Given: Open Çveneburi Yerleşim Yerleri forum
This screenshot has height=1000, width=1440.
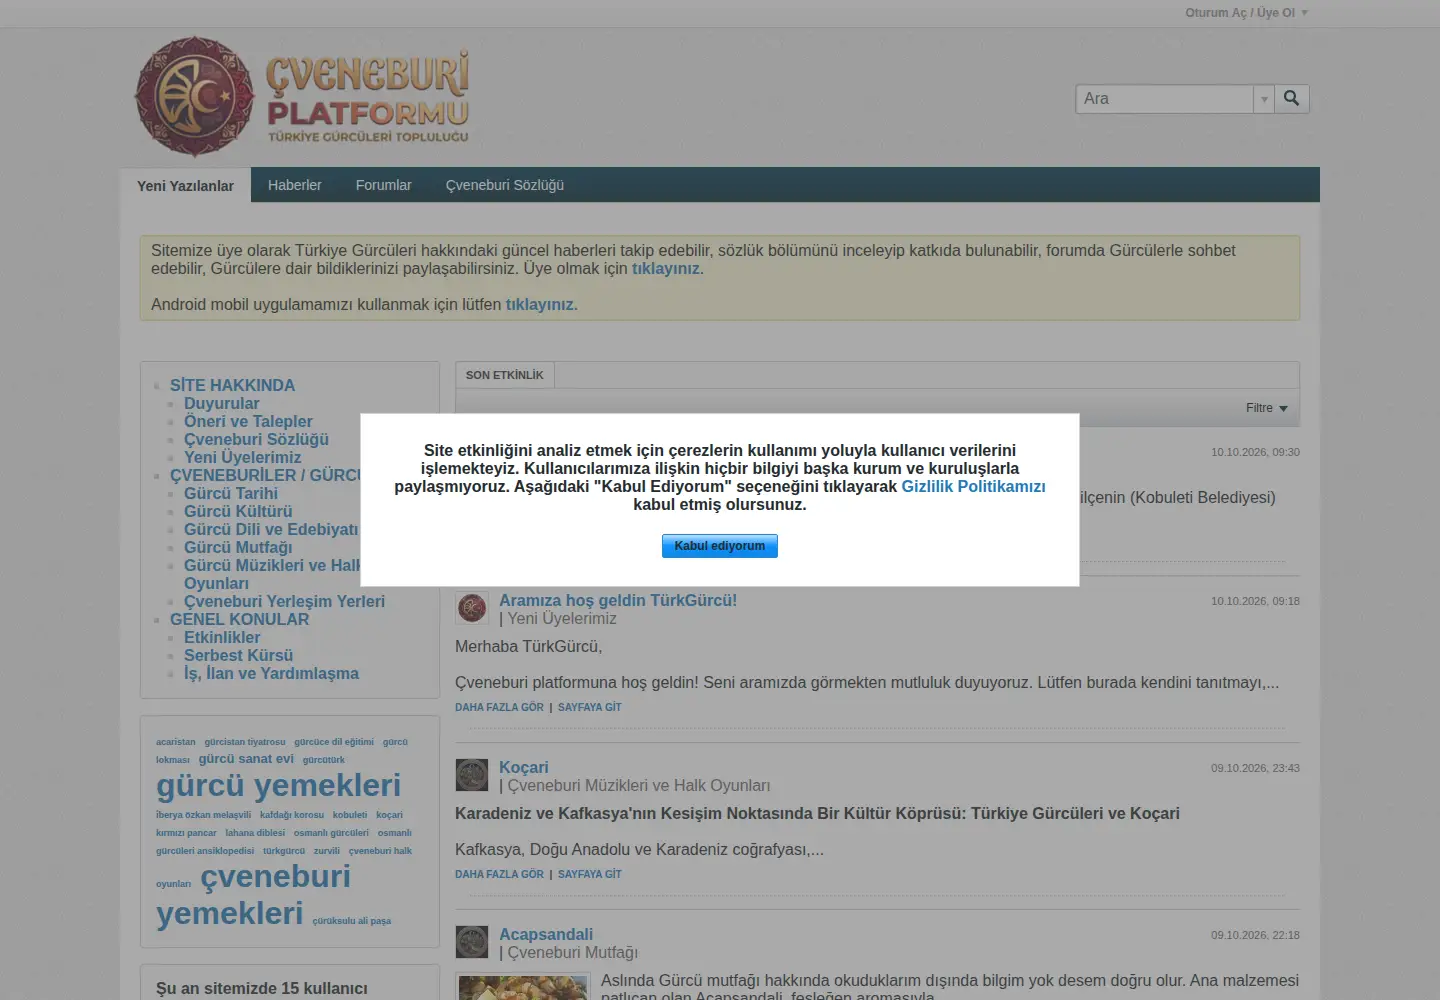Looking at the screenshot, I should click(284, 601).
